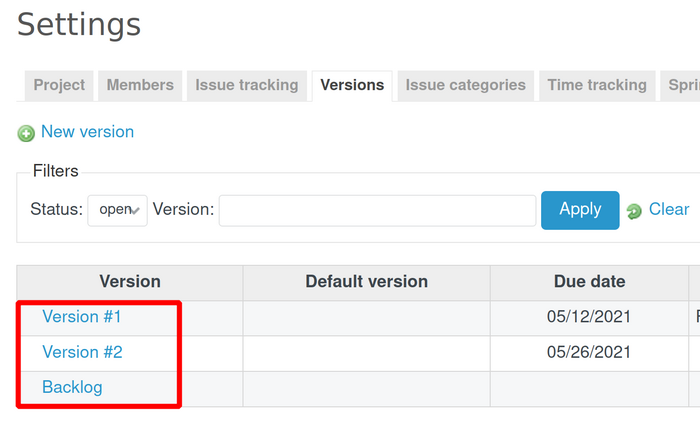Open the Backlog version link
Screen dimensions: 700x426
pos(72,387)
